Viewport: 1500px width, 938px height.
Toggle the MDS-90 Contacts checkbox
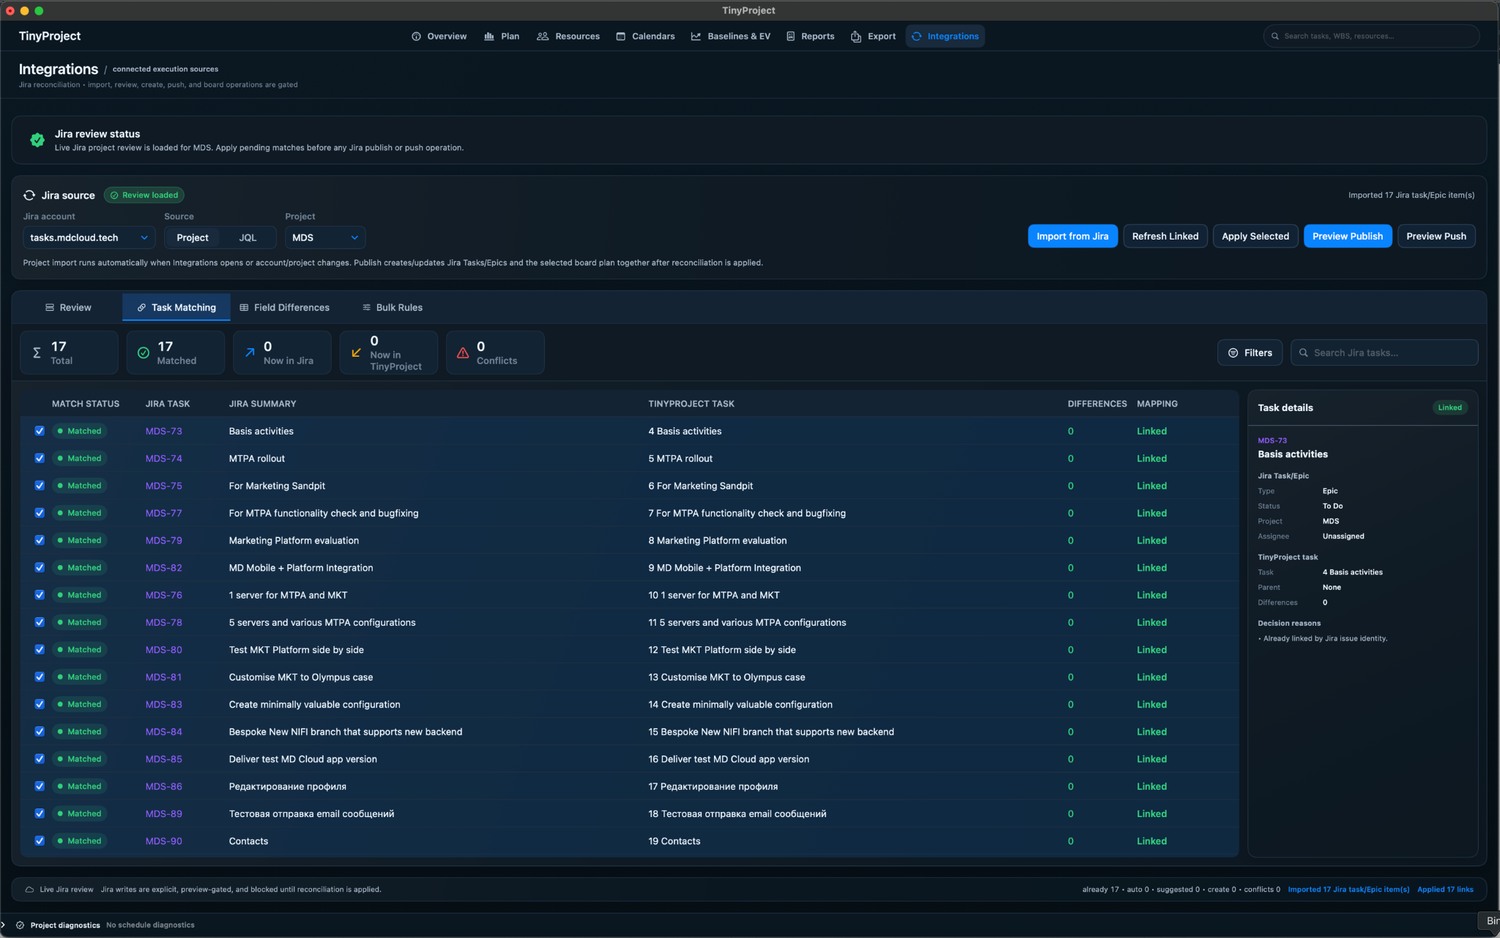pyautogui.click(x=40, y=841)
